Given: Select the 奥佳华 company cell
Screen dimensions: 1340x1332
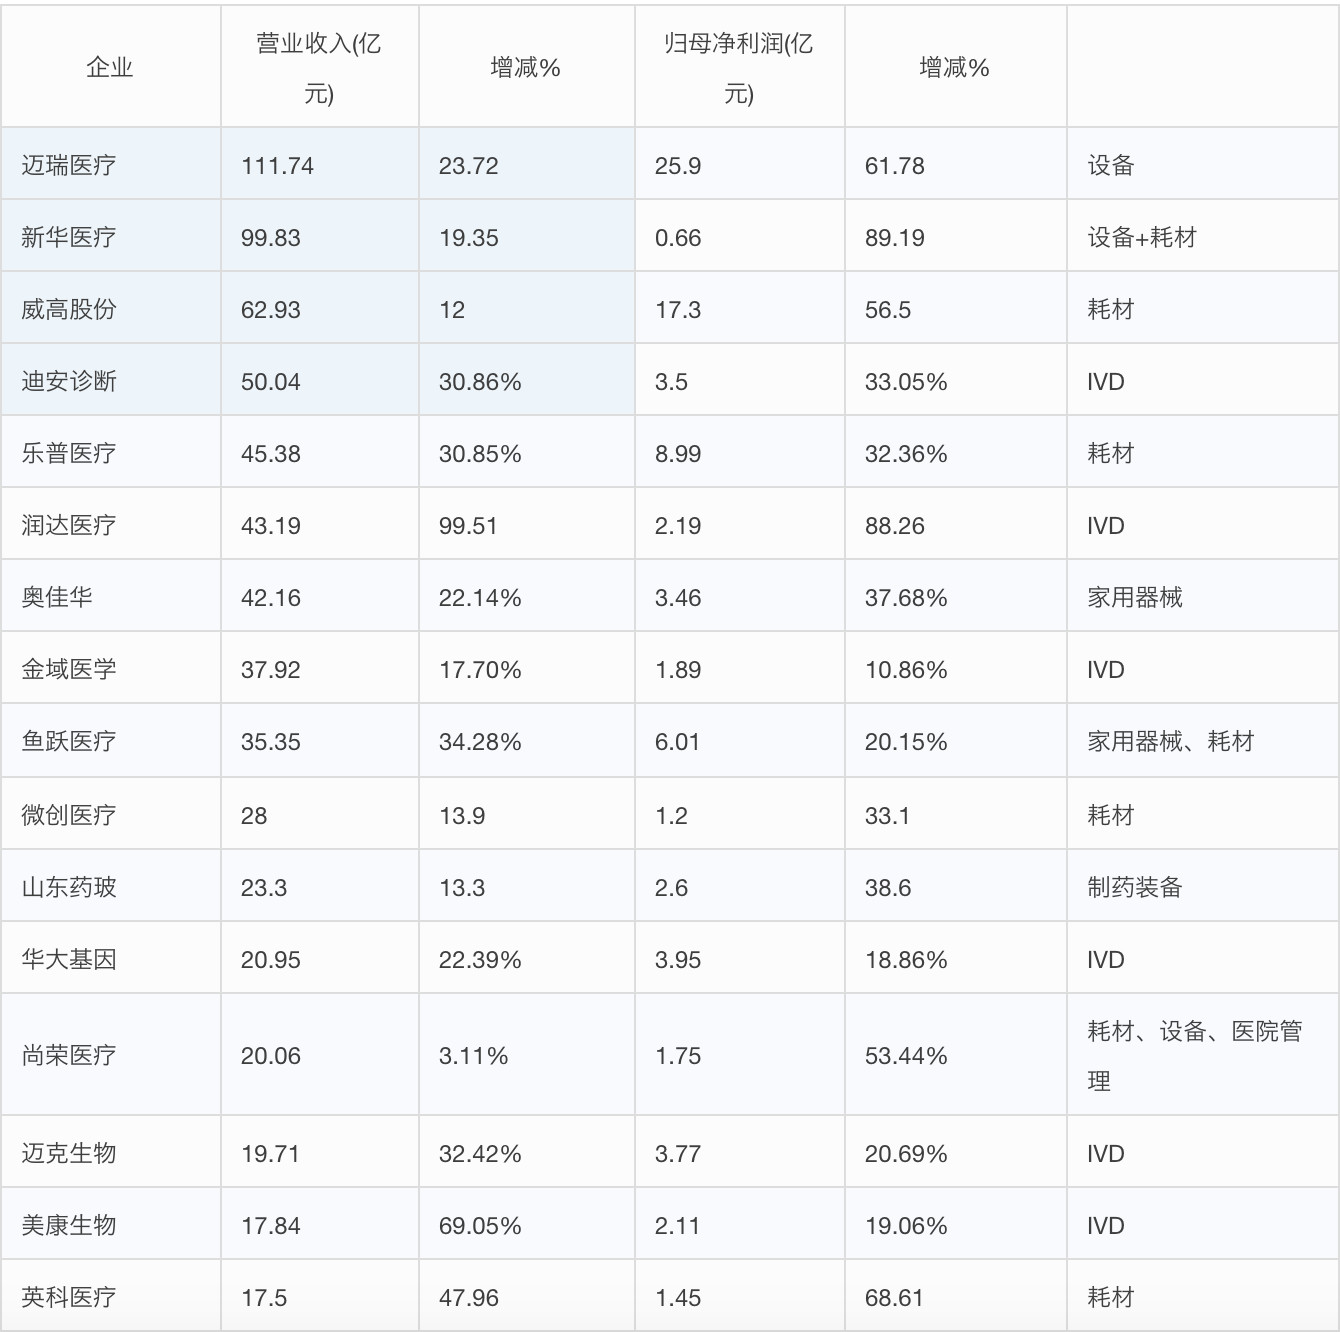Looking at the screenshot, I should point(110,596).
